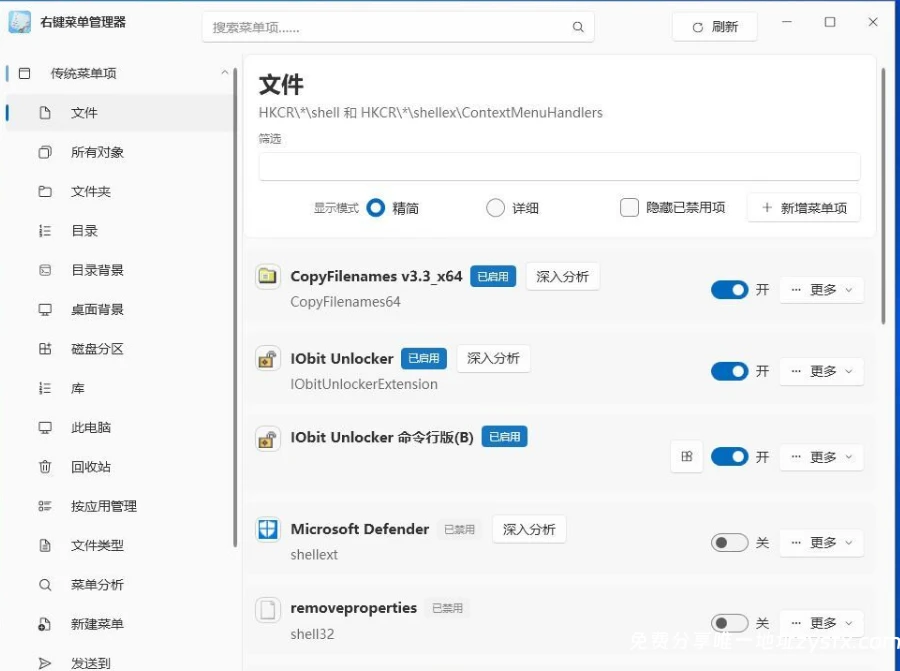The width and height of the screenshot is (900, 671).
Task: Enable the Microsoft Defender toggle switch
Action: tap(730, 542)
